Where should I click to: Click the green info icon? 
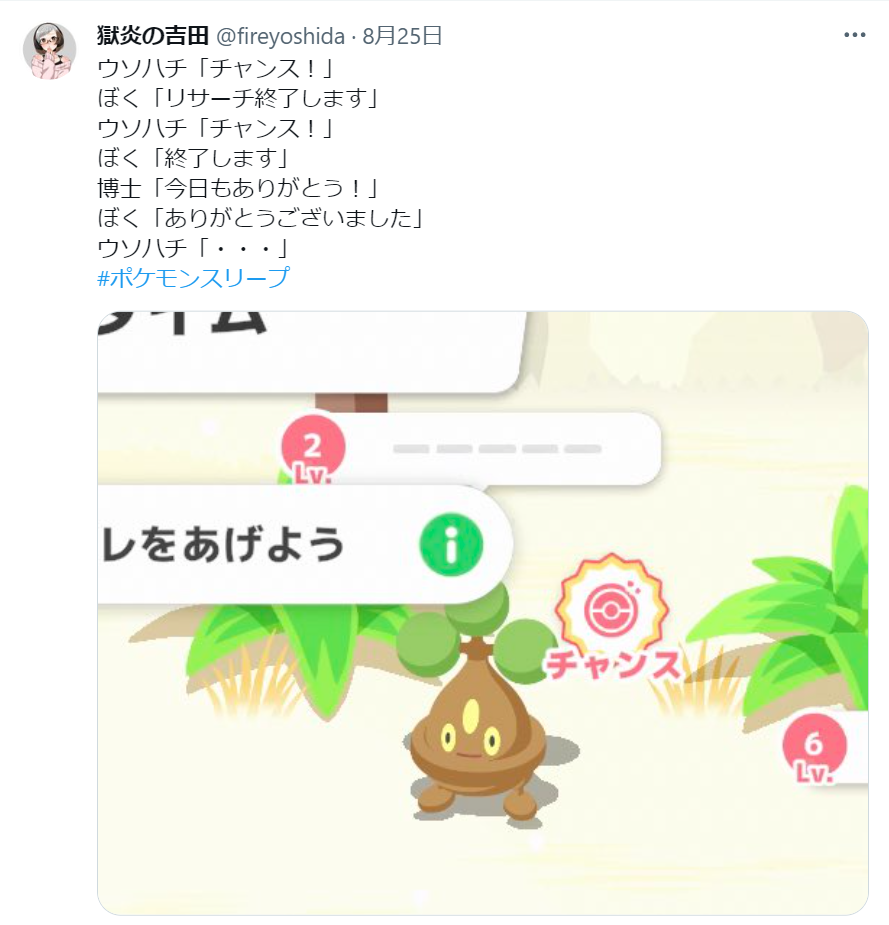click(x=451, y=544)
